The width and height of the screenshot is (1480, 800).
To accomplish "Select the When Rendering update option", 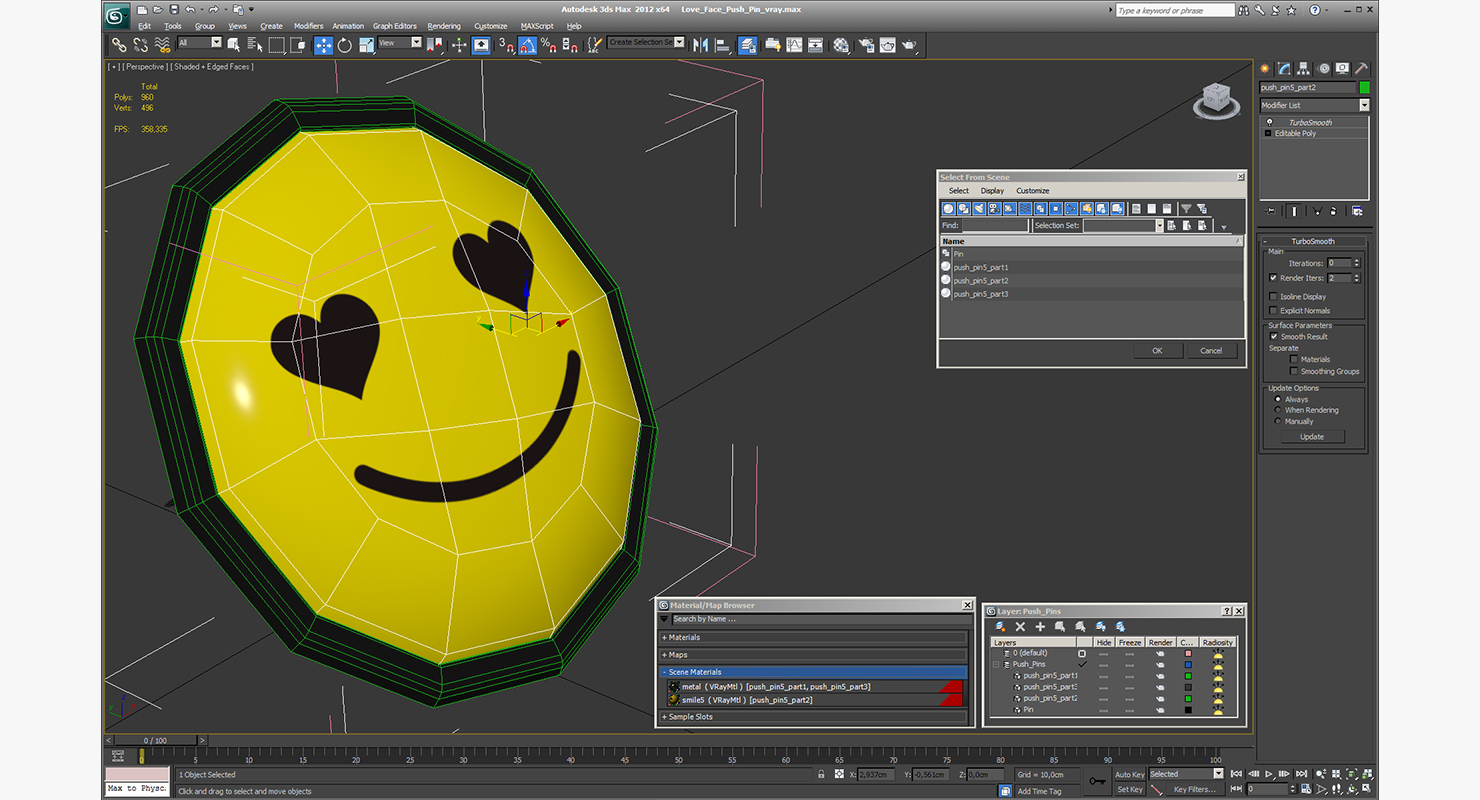I will [x=1278, y=411].
